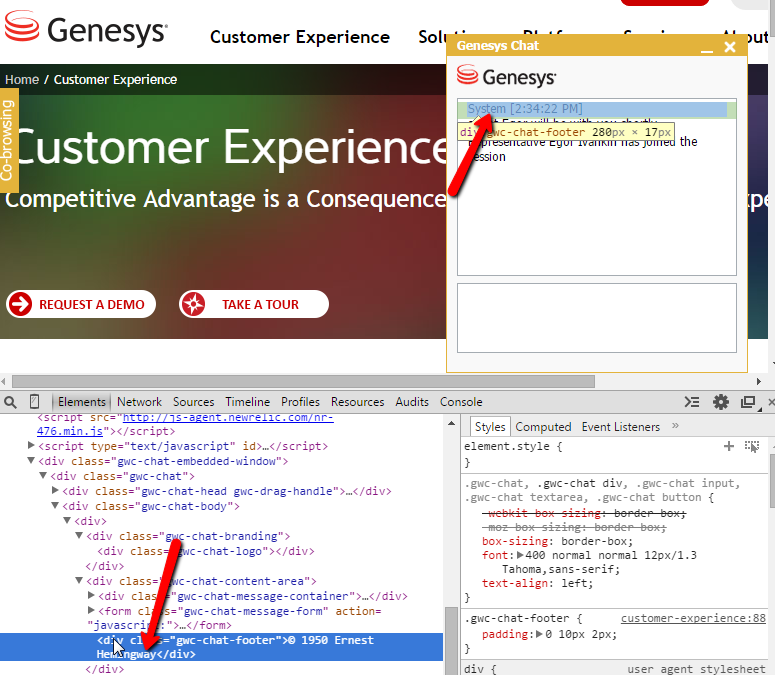
Task: Click the Take a Tour compass icon
Action: tap(194, 304)
